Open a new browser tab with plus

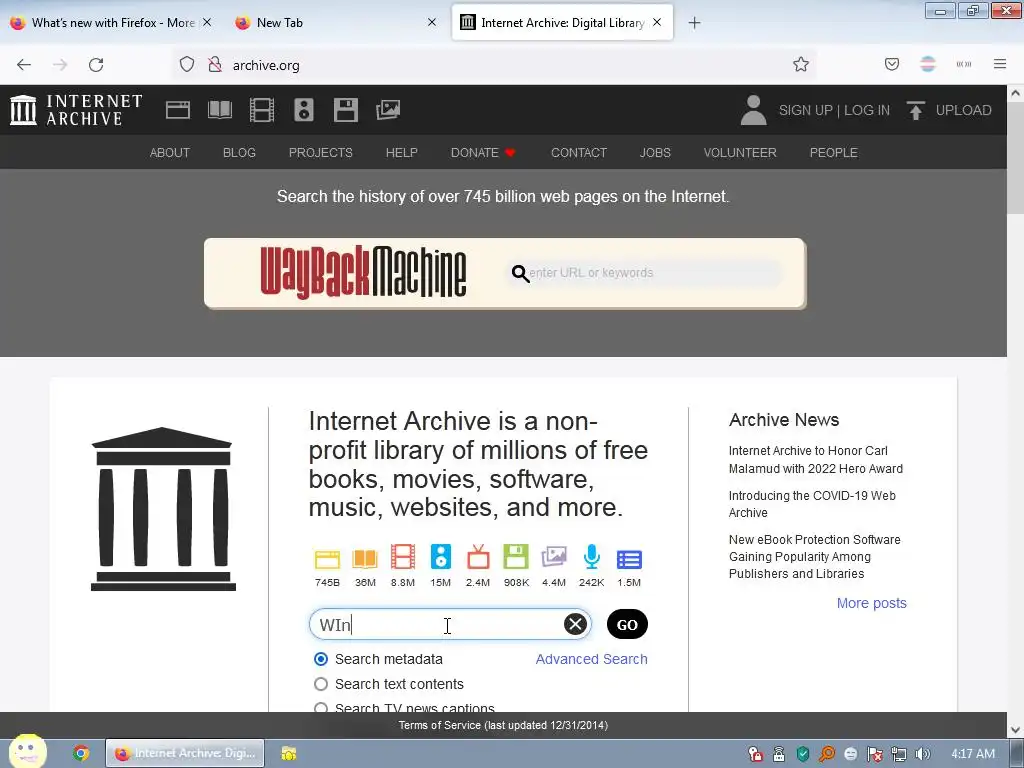(694, 23)
